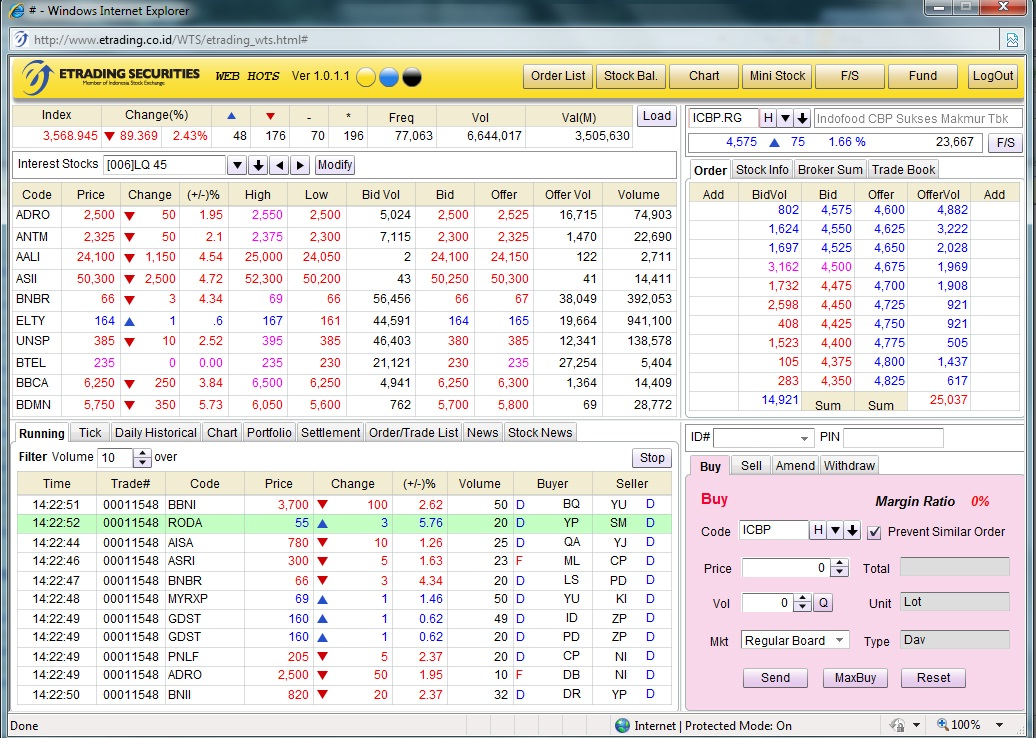Viewport: 1036px width, 738px height.
Task: Open the Interest Stocks list dropdown
Action: [238, 165]
